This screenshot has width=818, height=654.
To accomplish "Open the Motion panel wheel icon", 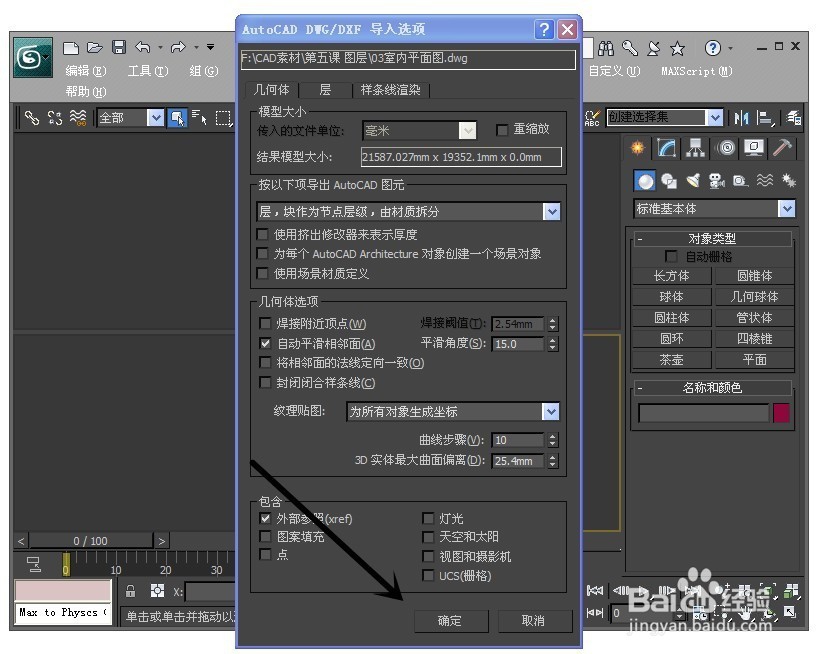I will tap(726, 148).
